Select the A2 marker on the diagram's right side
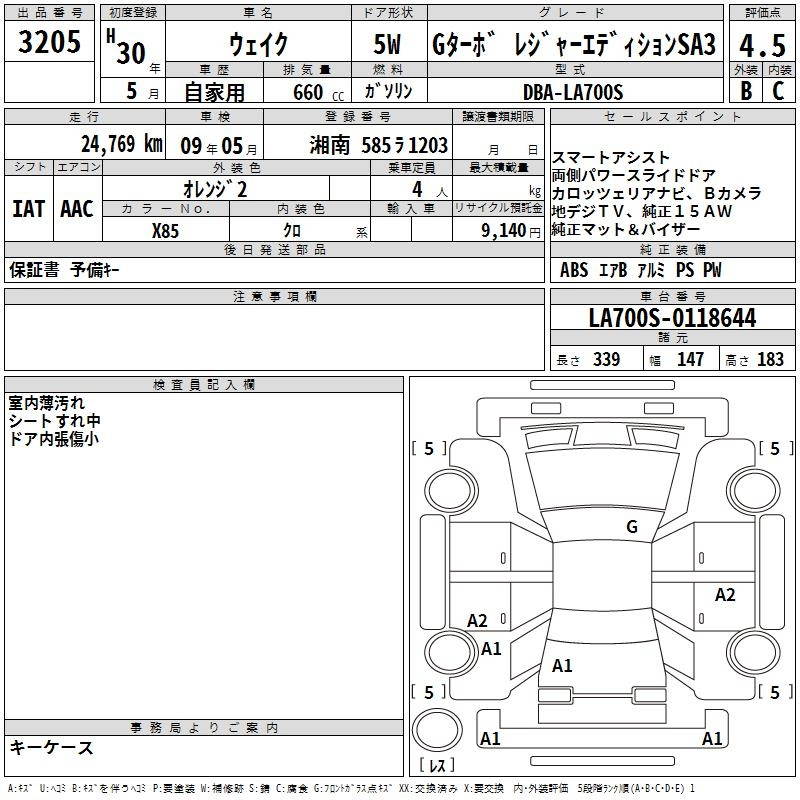 [x=725, y=595]
